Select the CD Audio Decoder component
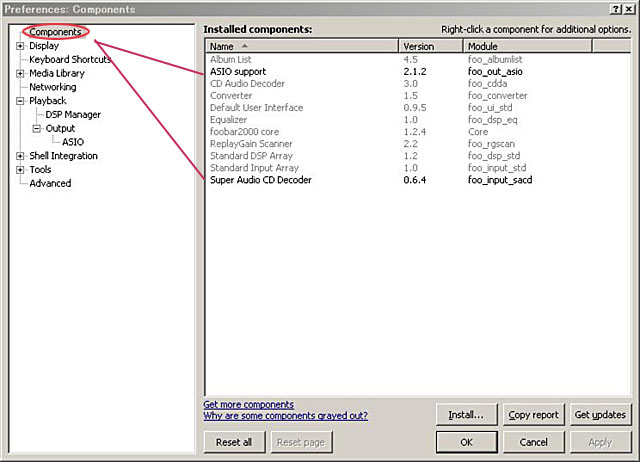The image size is (640, 462). 418,84
